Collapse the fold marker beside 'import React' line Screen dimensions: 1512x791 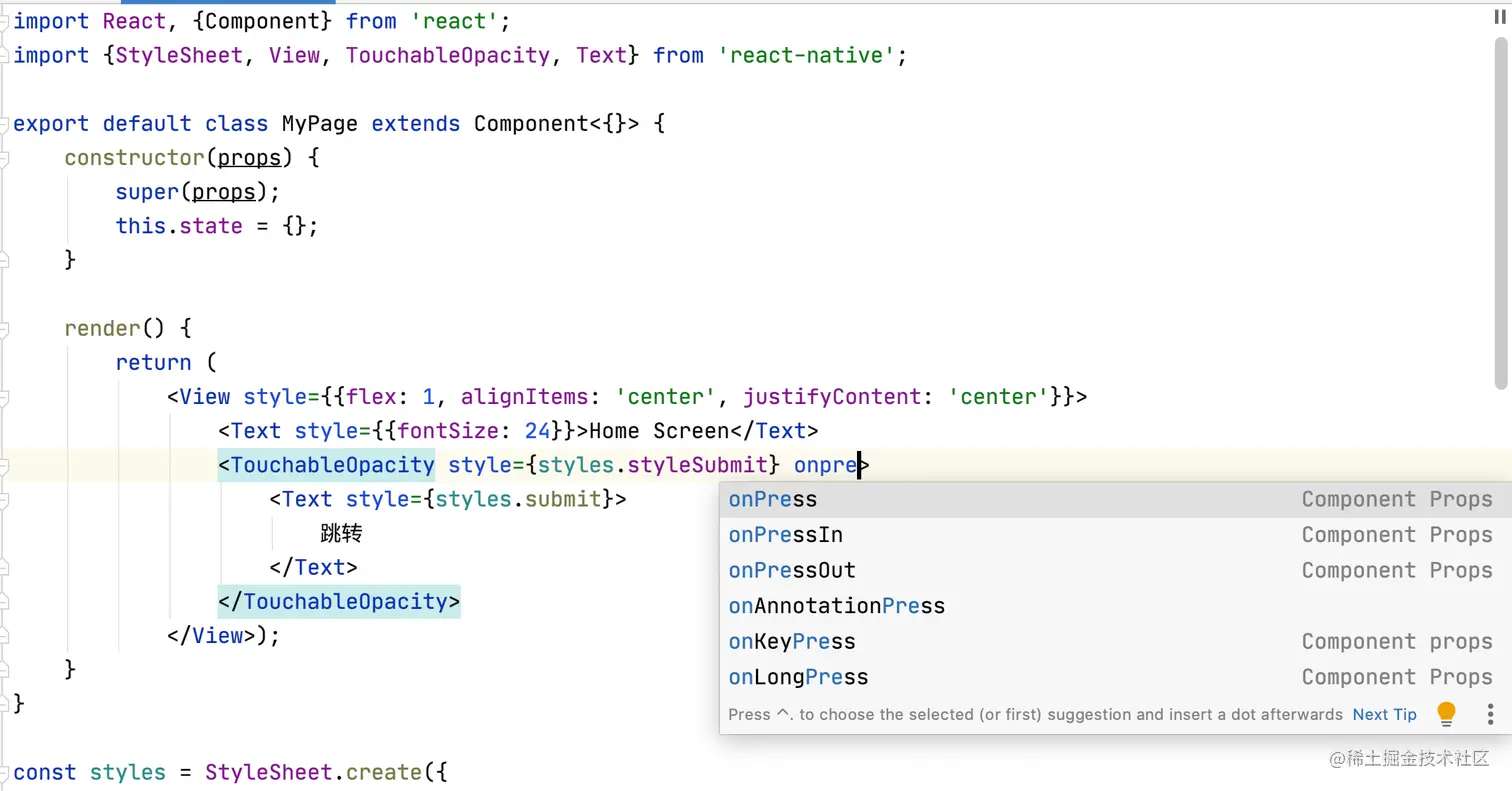click(x=5, y=22)
